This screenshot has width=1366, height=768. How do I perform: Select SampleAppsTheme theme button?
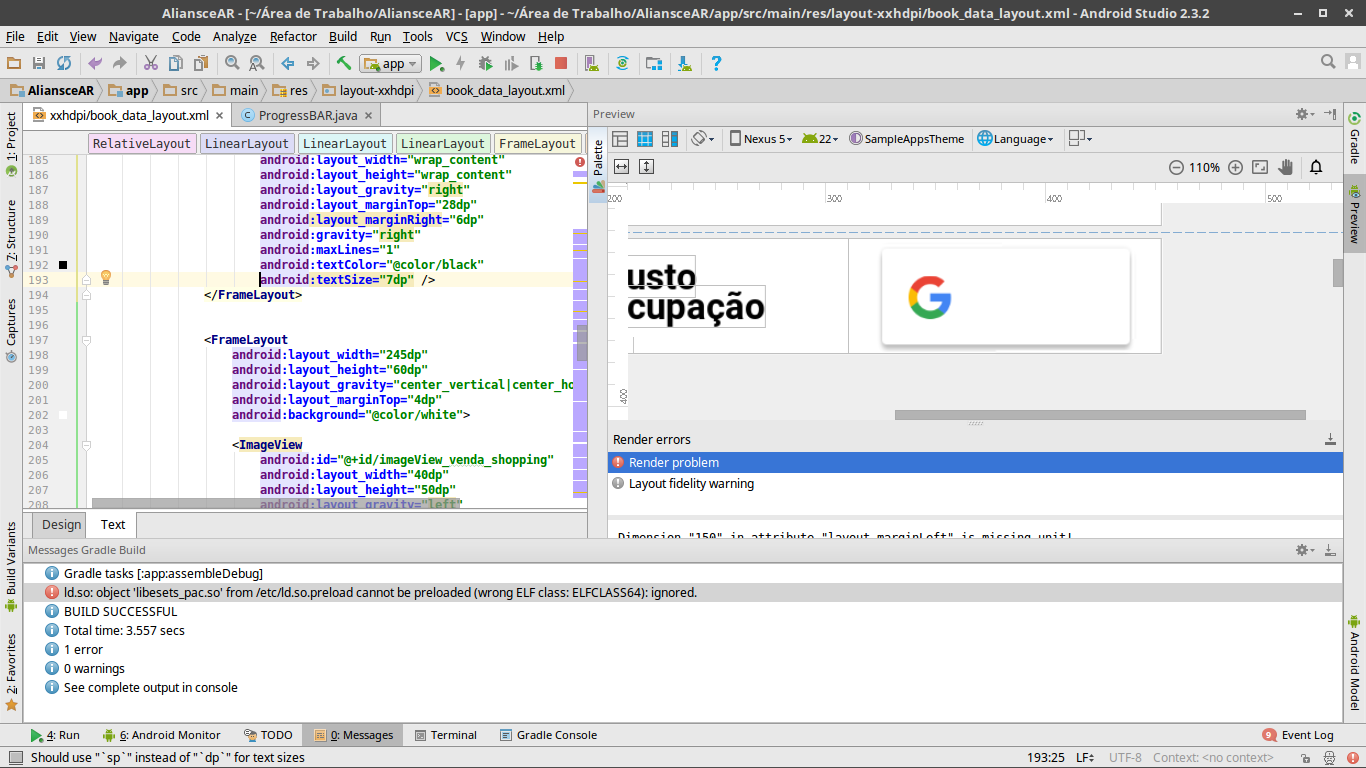pyautogui.click(x=906, y=139)
